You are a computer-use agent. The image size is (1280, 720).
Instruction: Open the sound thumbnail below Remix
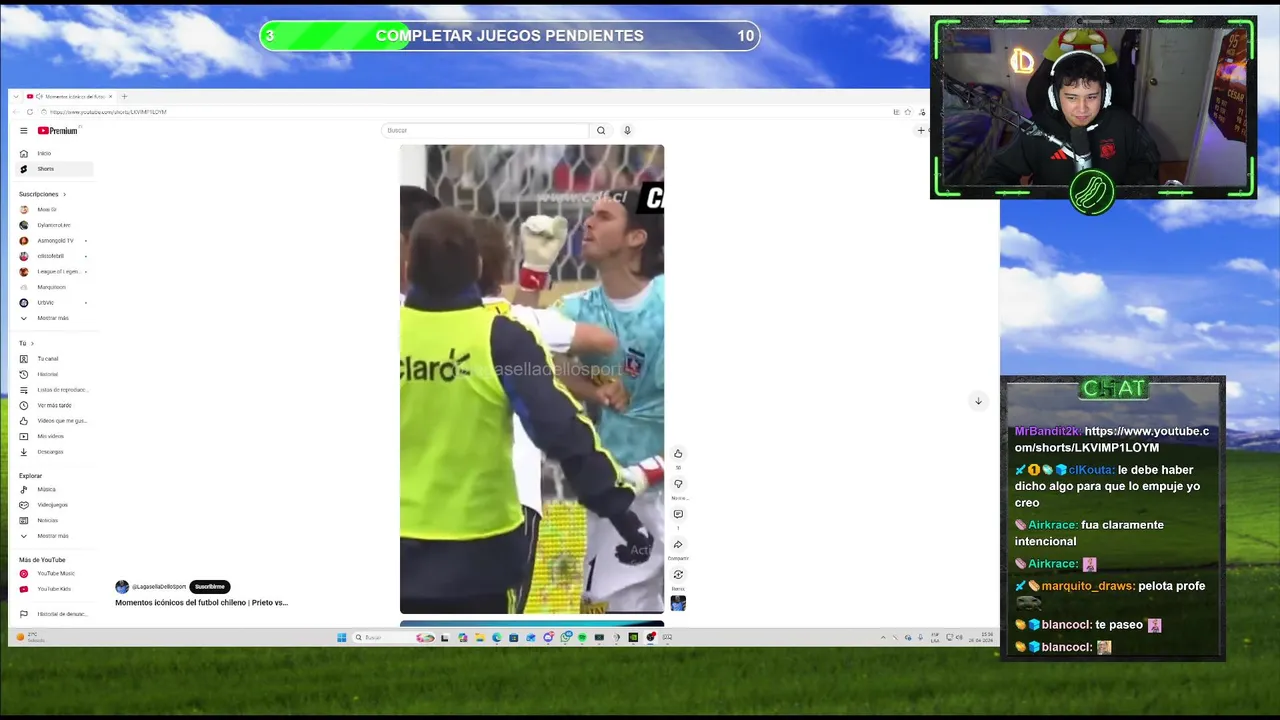click(x=678, y=603)
